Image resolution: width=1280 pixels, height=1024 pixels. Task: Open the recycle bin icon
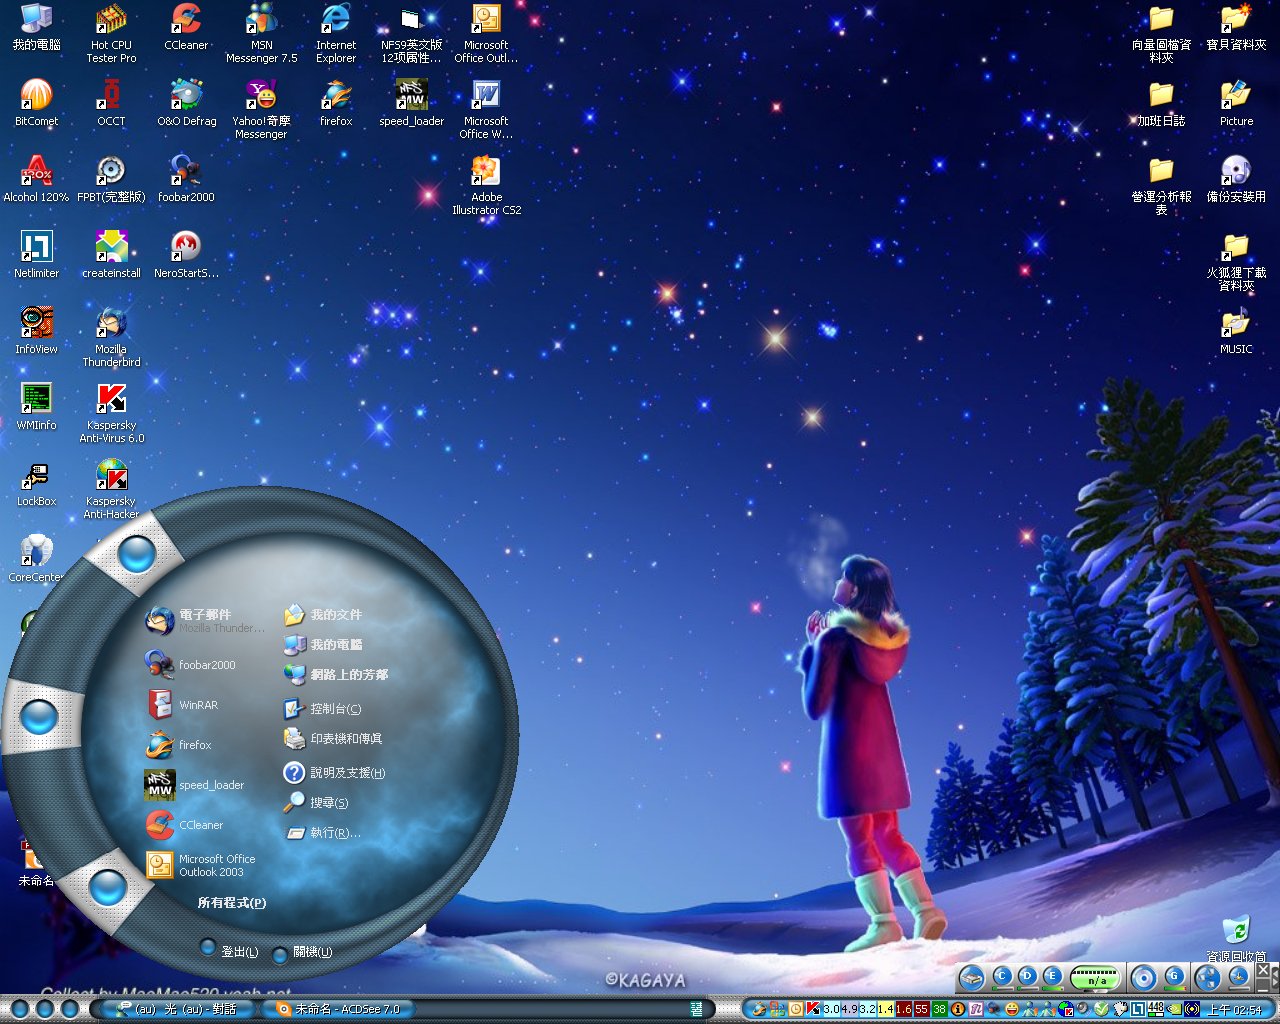click(x=1236, y=930)
